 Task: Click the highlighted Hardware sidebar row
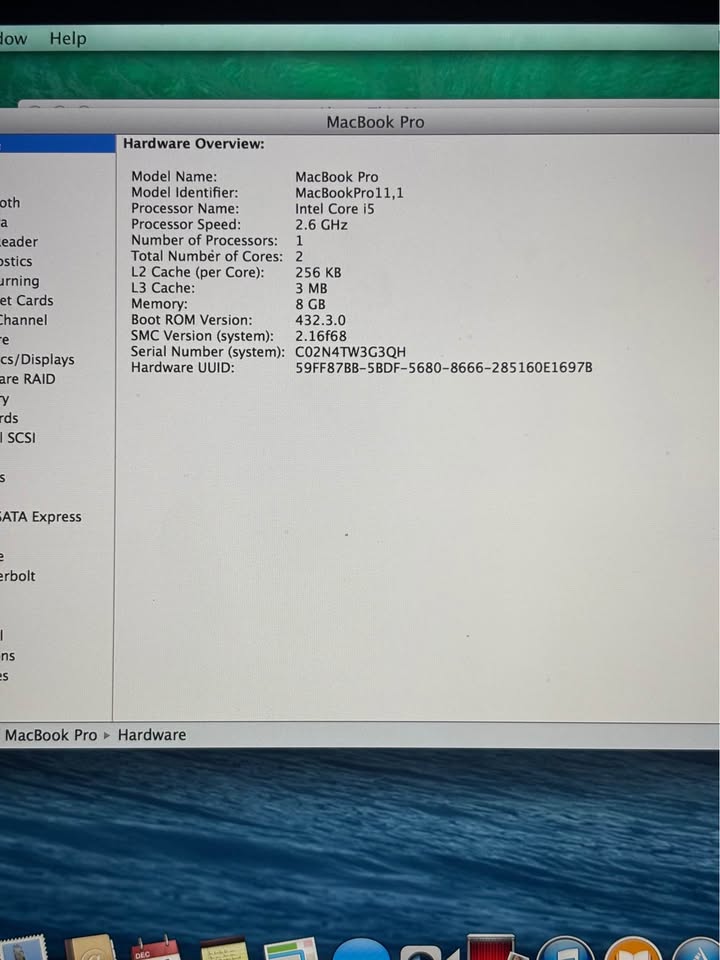point(57,144)
